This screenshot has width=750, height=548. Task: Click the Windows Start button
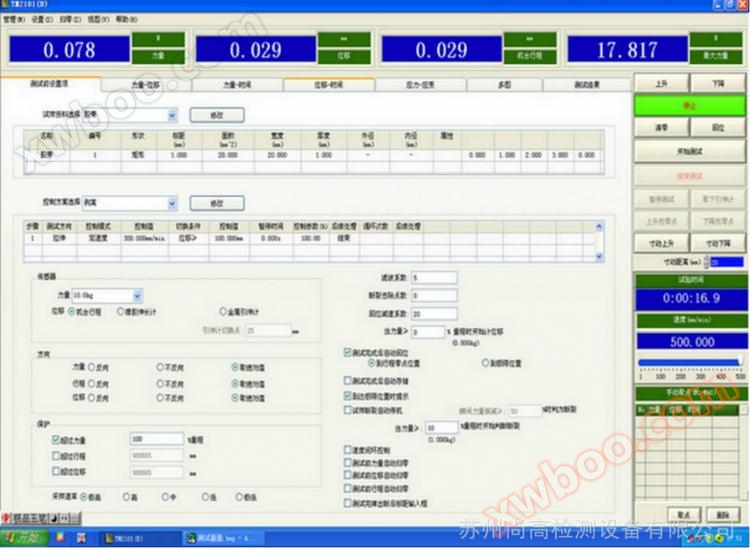(25, 538)
